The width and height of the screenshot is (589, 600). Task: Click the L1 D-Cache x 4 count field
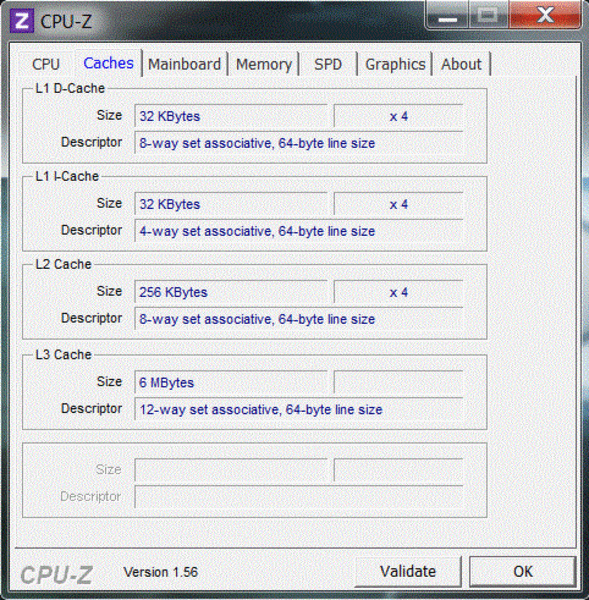point(398,116)
